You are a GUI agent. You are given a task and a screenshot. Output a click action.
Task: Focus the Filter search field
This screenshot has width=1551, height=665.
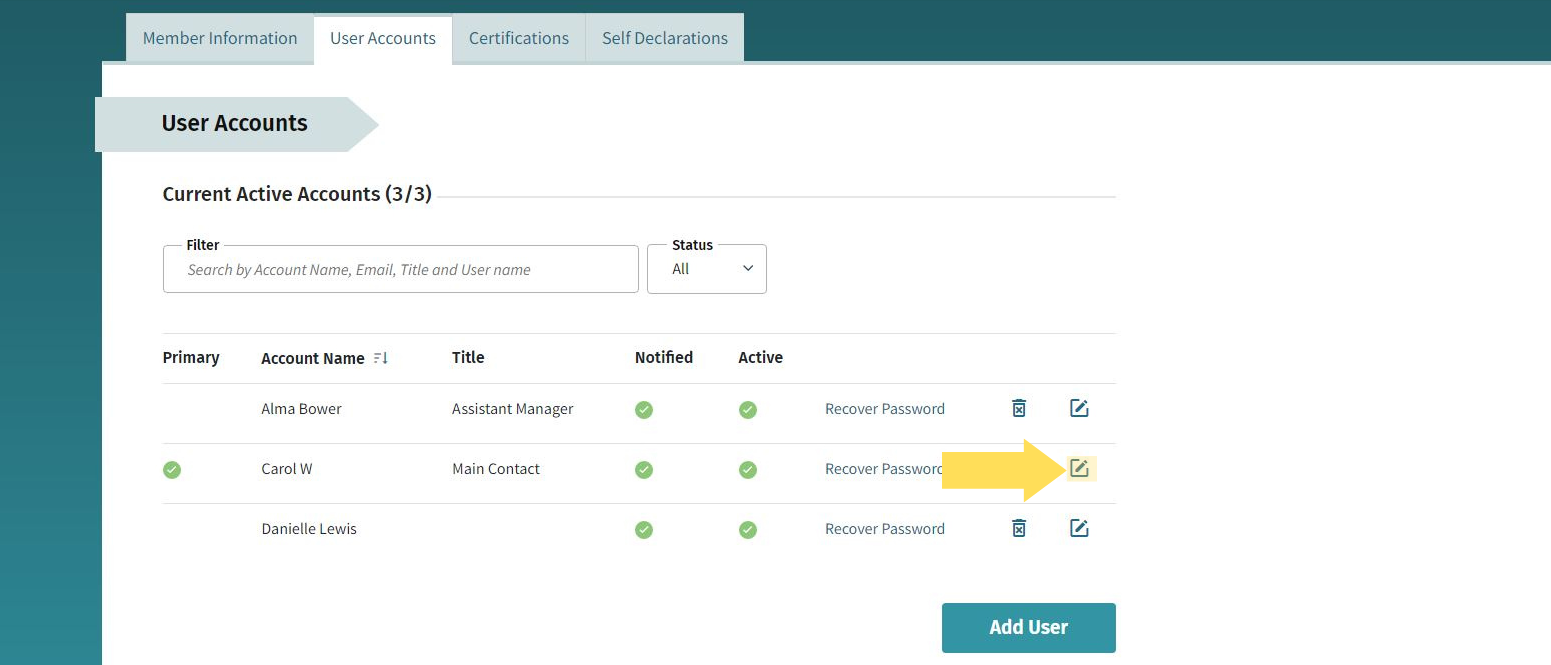click(x=400, y=269)
